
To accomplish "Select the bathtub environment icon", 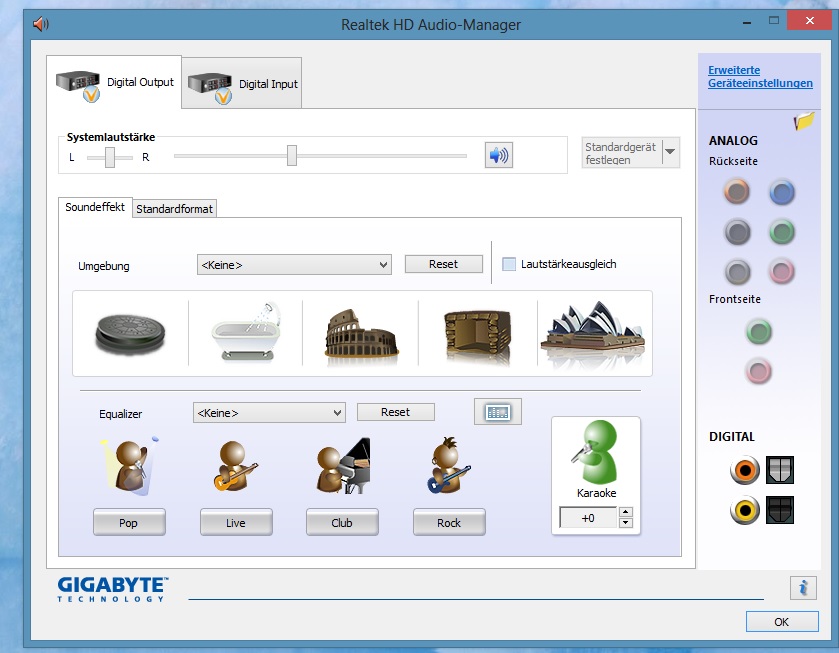I will [247, 332].
